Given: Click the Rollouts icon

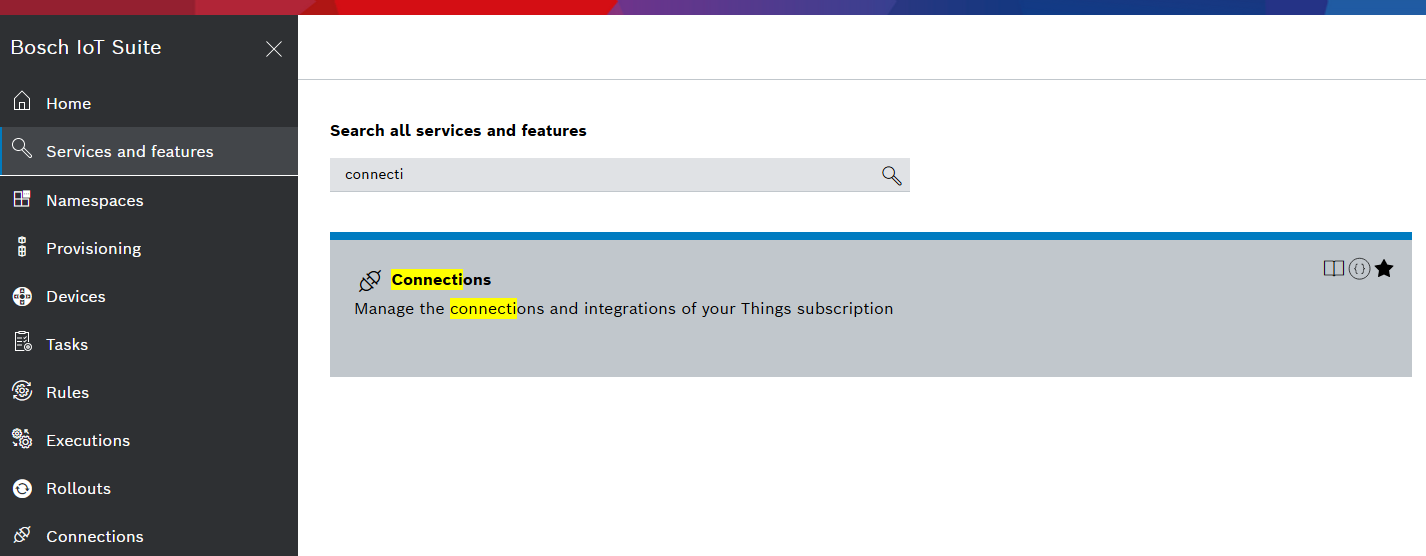Looking at the screenshot, I should 22,488.
